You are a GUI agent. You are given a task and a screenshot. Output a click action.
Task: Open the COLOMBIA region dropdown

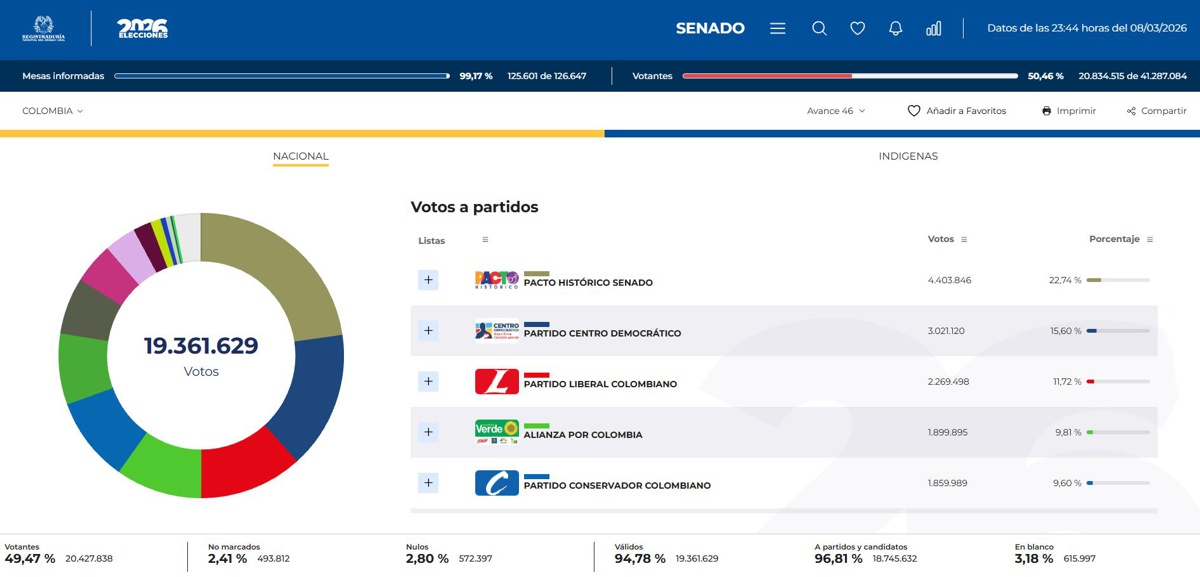pyautogui.click(x=53, y=111)
